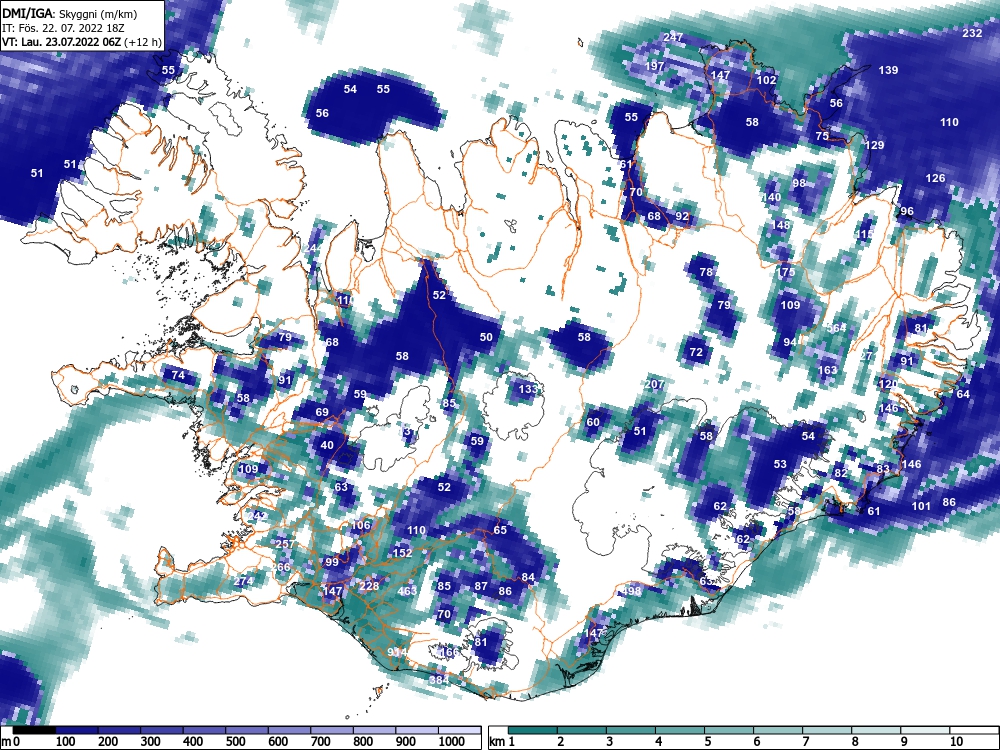Click the visibility value 129 on the map
1000x750 pixels.
click(874, 145)
